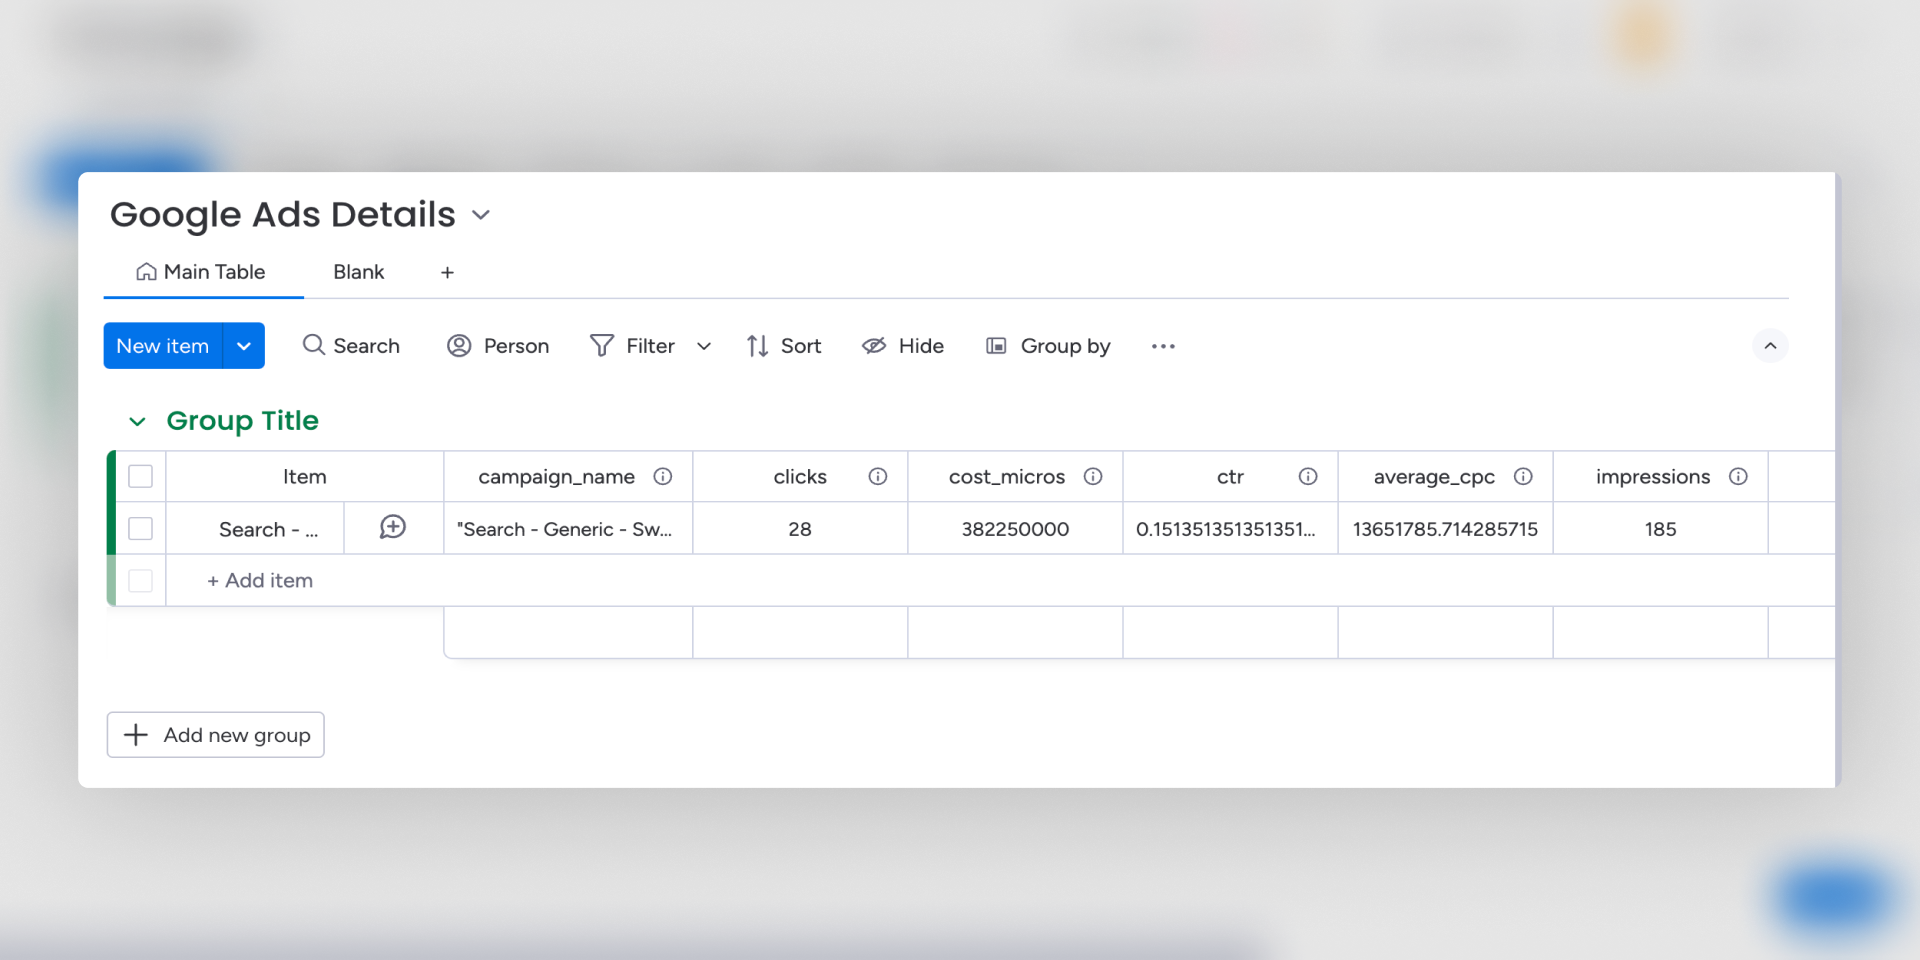Click the info icon next to cost_micros

coord(1093,476)
